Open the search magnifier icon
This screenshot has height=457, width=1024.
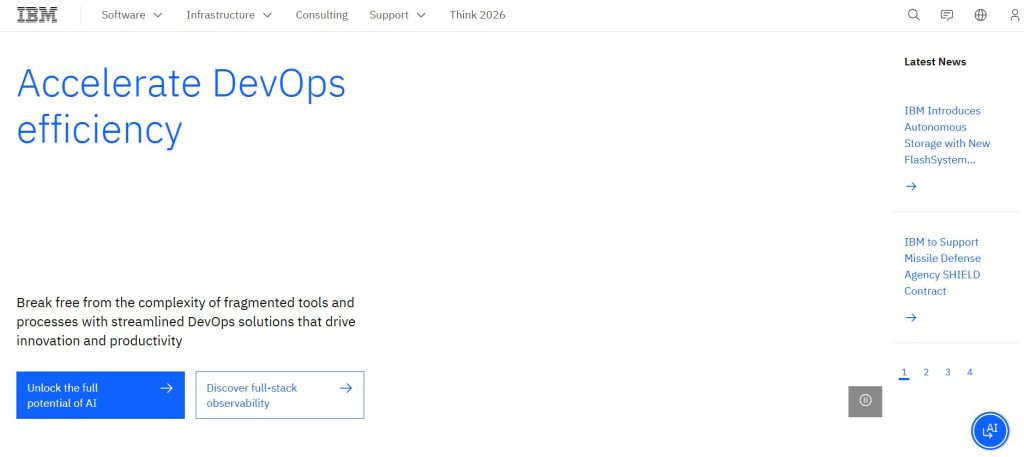[x=913, y=15]
